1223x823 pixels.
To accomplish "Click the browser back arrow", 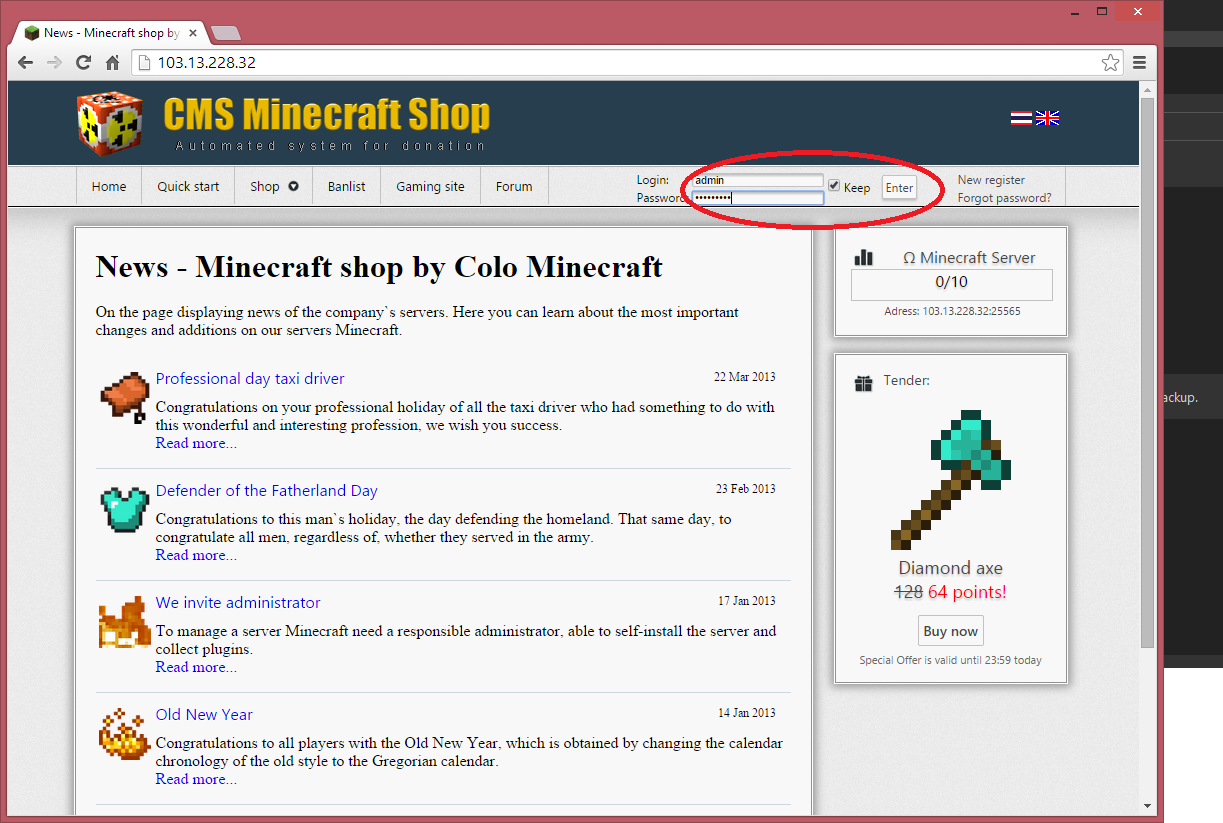I will pos(26,62).
